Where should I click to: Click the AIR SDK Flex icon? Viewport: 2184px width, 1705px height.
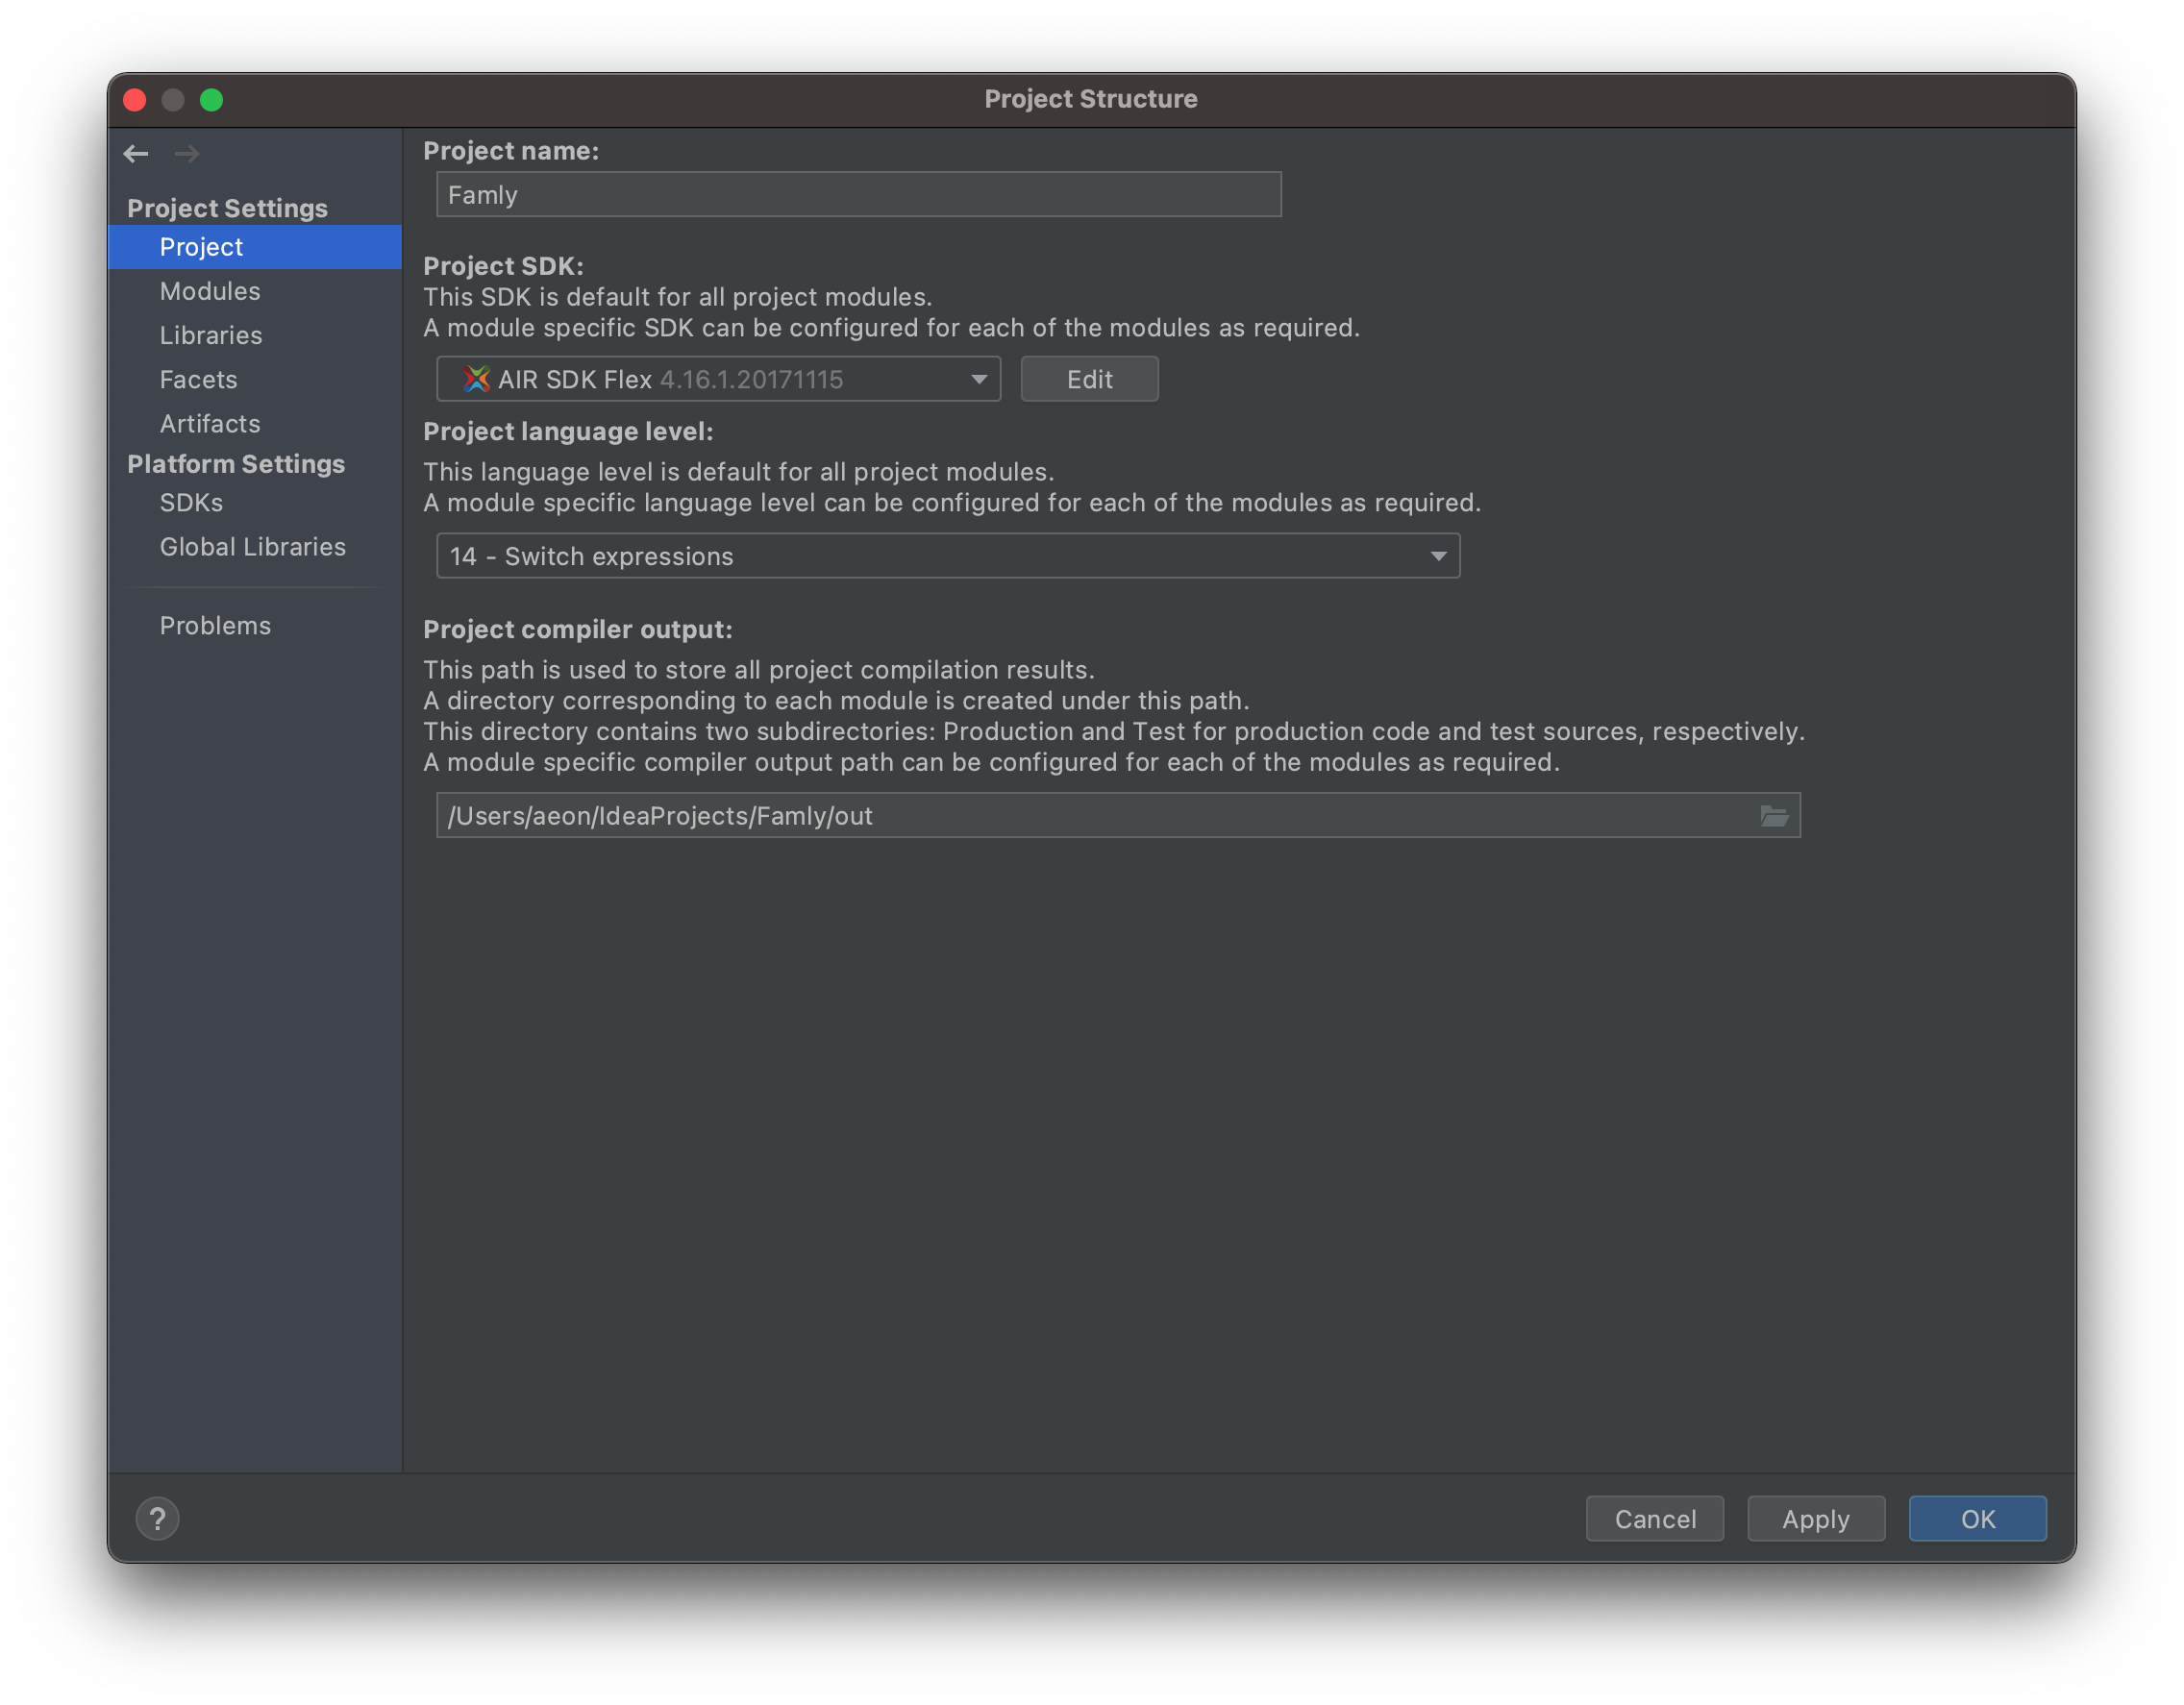coord(477,379)
